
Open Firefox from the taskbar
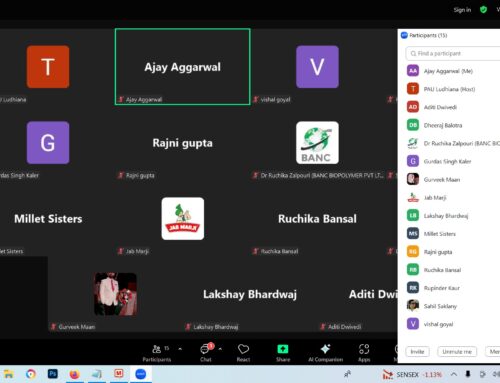pos(75,374)
